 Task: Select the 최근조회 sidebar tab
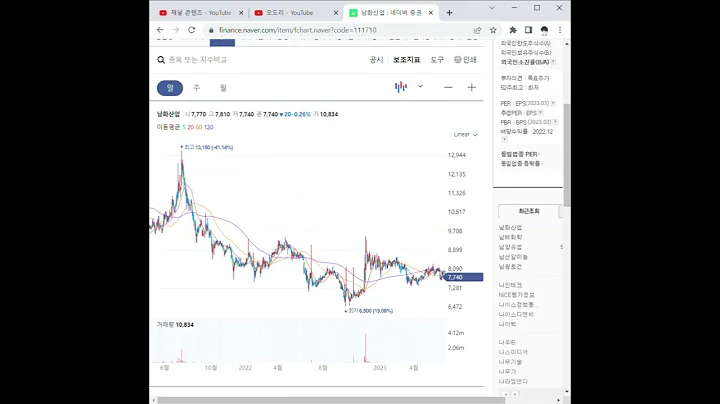coord(529,211)
